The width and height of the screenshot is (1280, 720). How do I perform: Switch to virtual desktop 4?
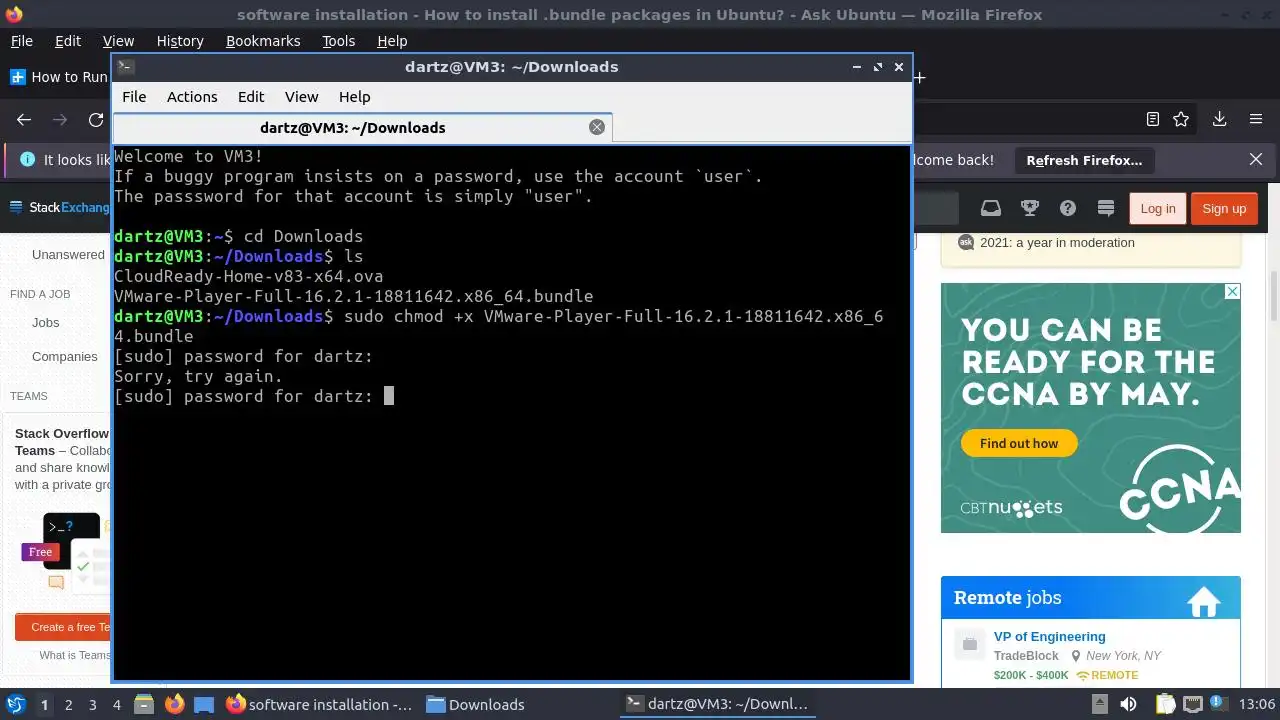point(116,704)
